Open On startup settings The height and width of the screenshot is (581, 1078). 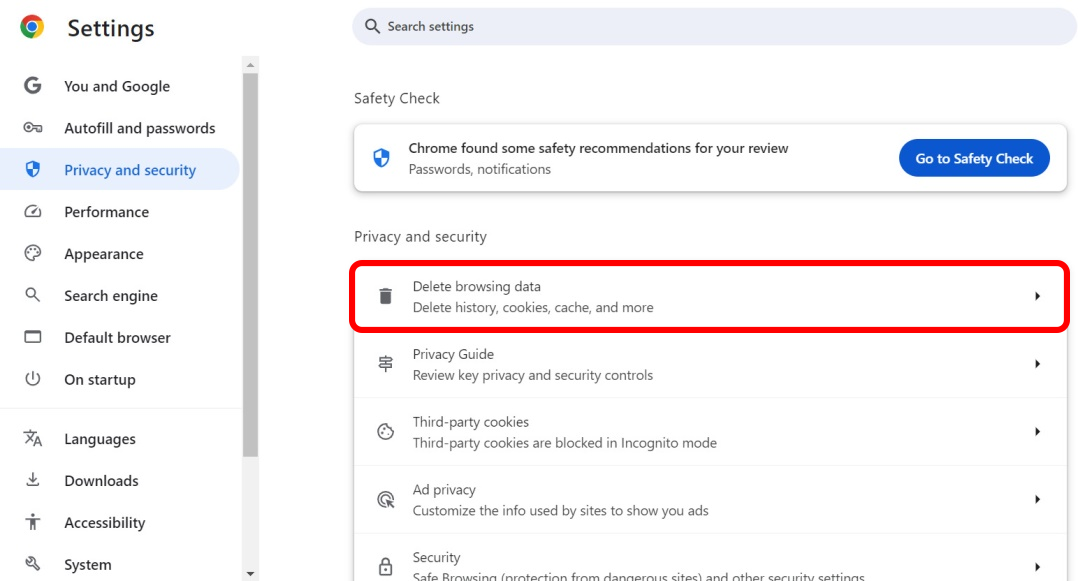pos(120,380)
